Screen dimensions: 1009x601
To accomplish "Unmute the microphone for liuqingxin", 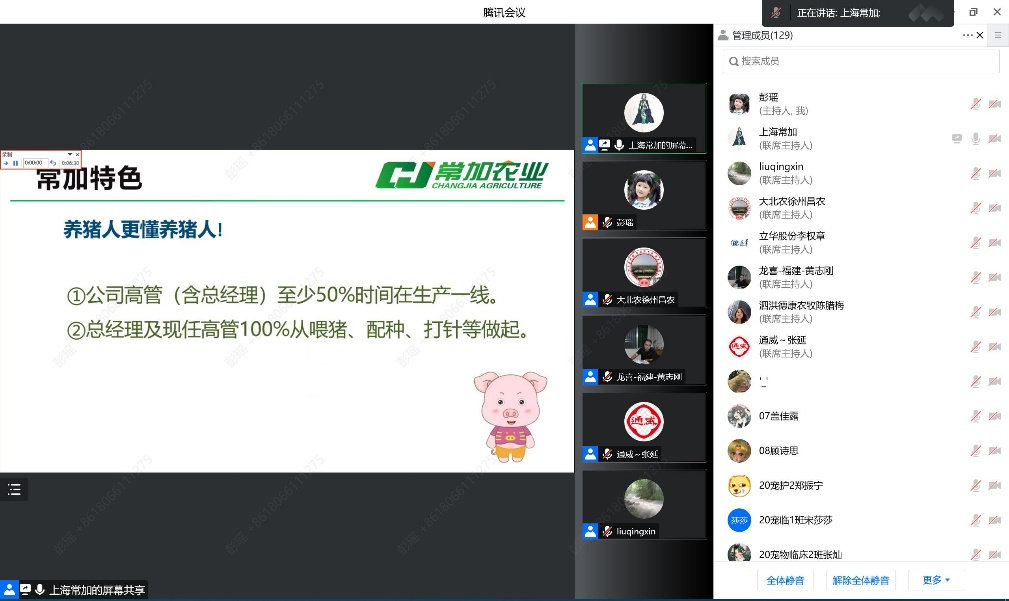I will click(x=975, y=173).
